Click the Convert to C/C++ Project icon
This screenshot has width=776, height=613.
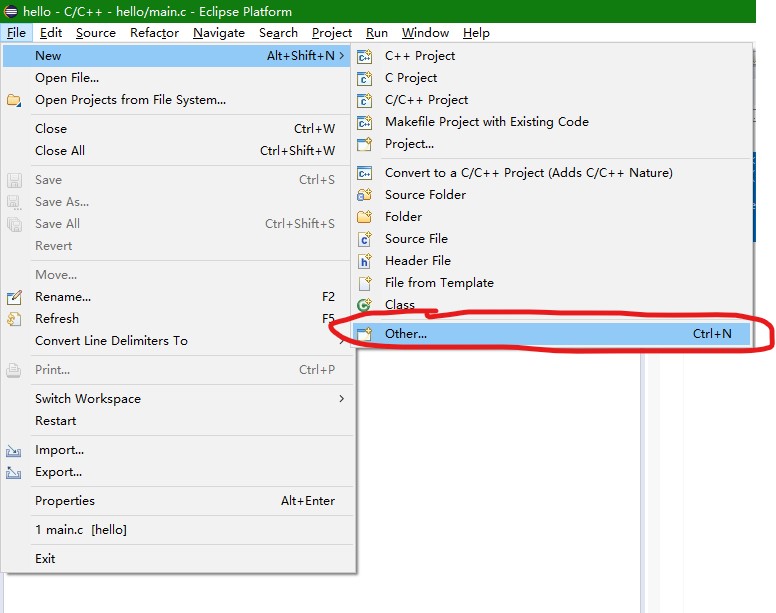pos(365,173)
